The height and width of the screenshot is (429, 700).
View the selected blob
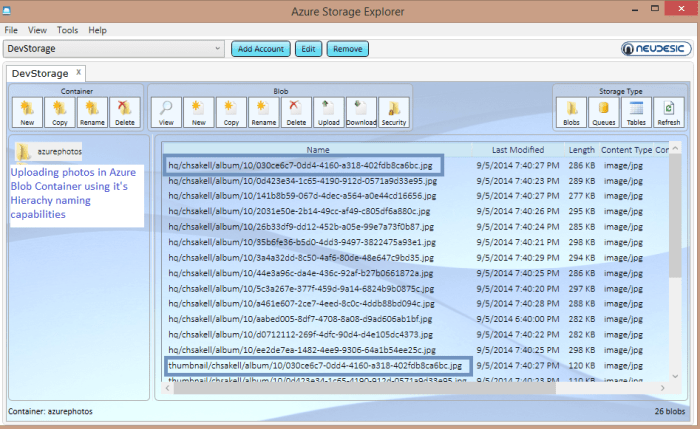(166, 112)
